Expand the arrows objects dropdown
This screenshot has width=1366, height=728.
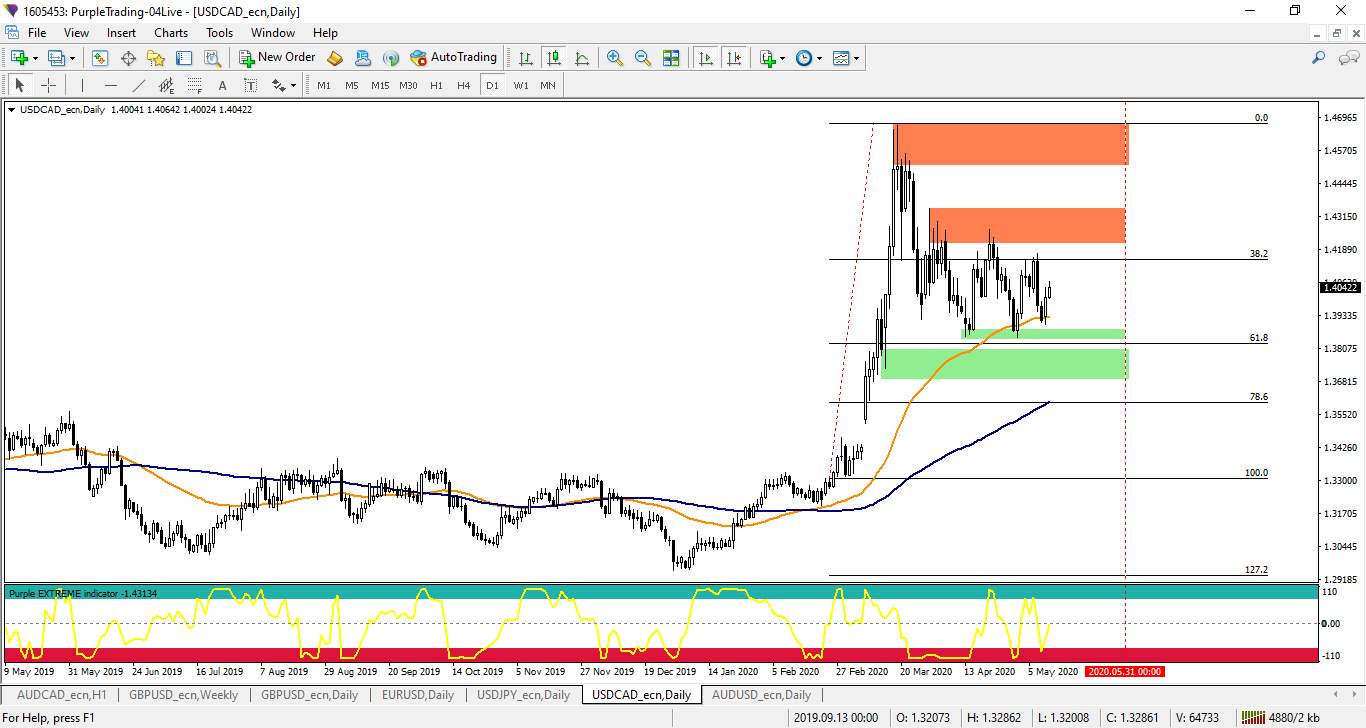point(292,85)
